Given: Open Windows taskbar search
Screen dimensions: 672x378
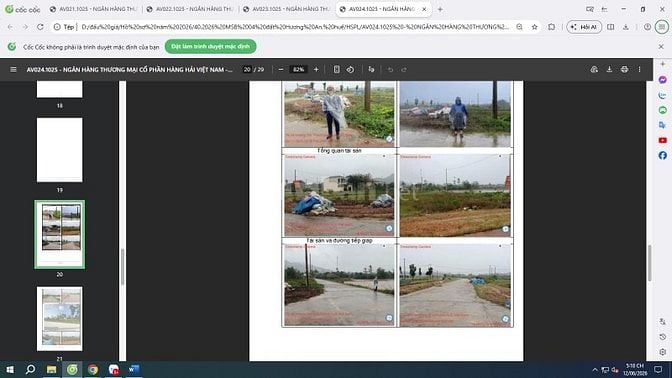Looking at the screenshot, I should [x=30, y=369].
